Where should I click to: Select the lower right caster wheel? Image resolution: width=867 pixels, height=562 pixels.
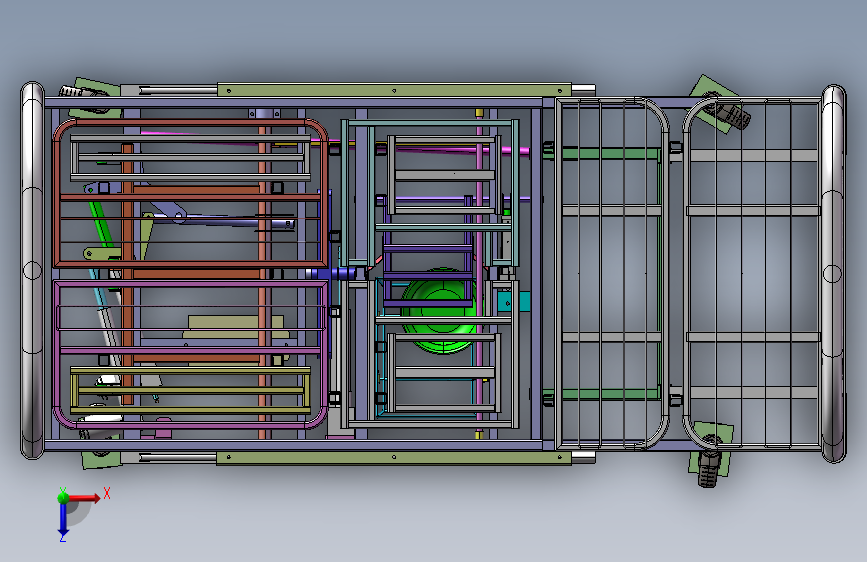tap(709, 469)
